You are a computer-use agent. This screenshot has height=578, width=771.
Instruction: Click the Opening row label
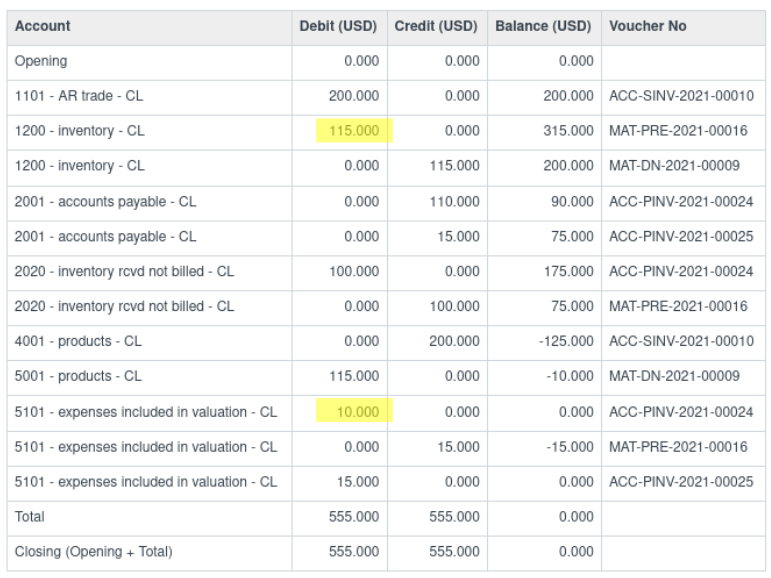tap(41, 61)
